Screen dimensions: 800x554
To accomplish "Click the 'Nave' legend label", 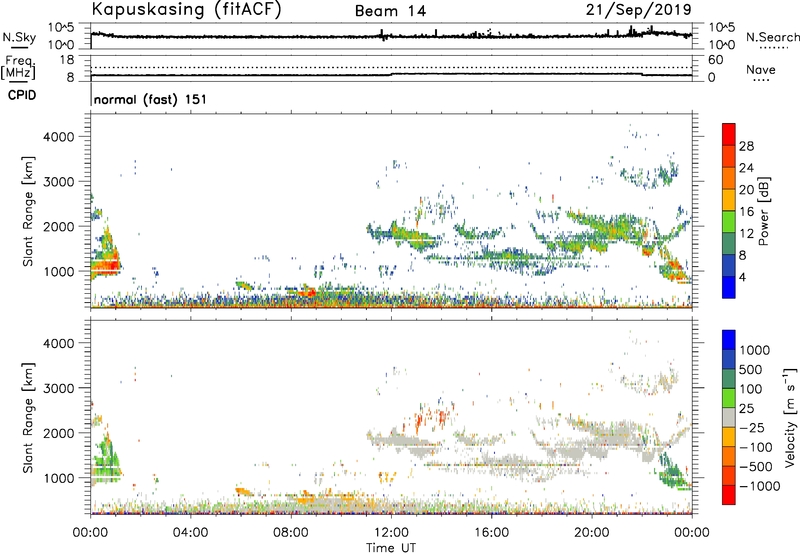I will pyautogui.click(x=761, y=69).
